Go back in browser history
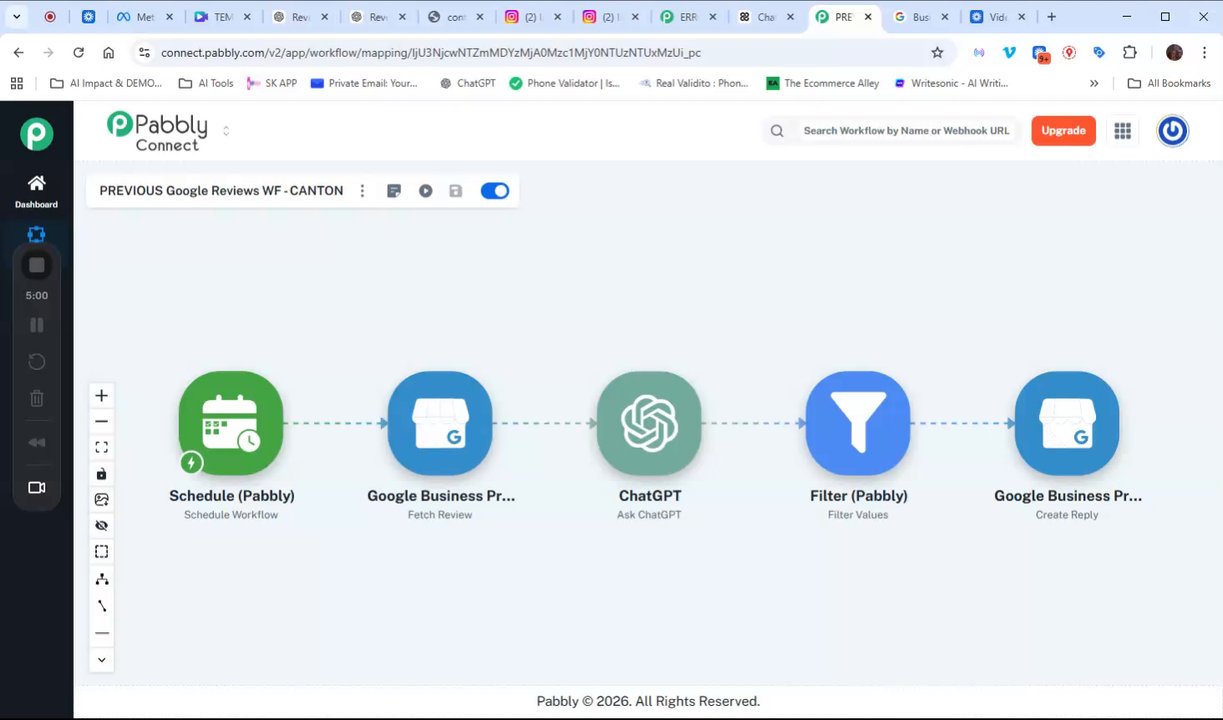 coord(18,53)
